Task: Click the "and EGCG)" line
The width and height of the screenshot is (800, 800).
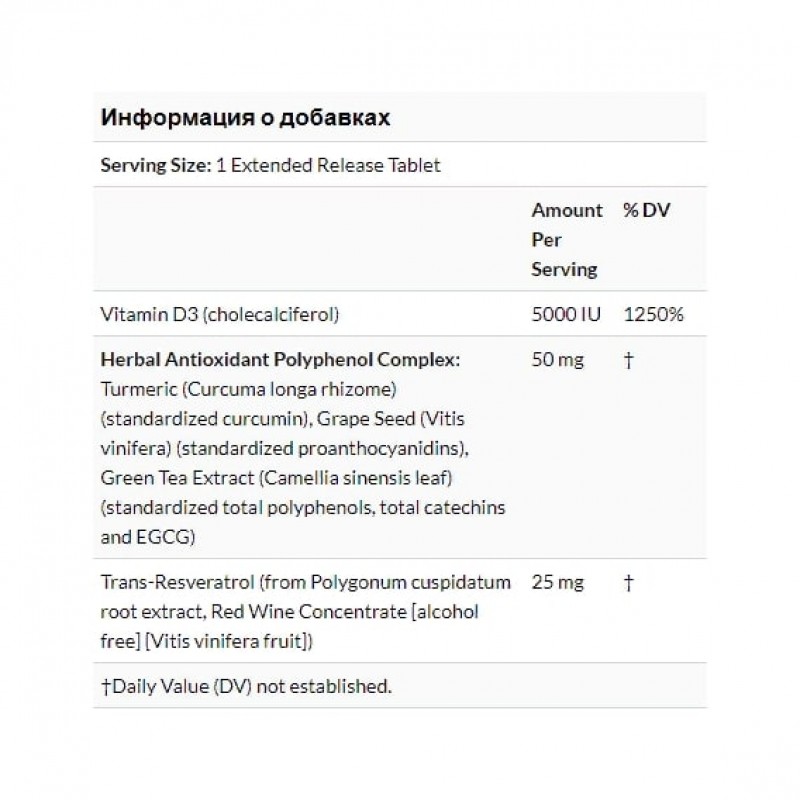Action: point(148,538)
